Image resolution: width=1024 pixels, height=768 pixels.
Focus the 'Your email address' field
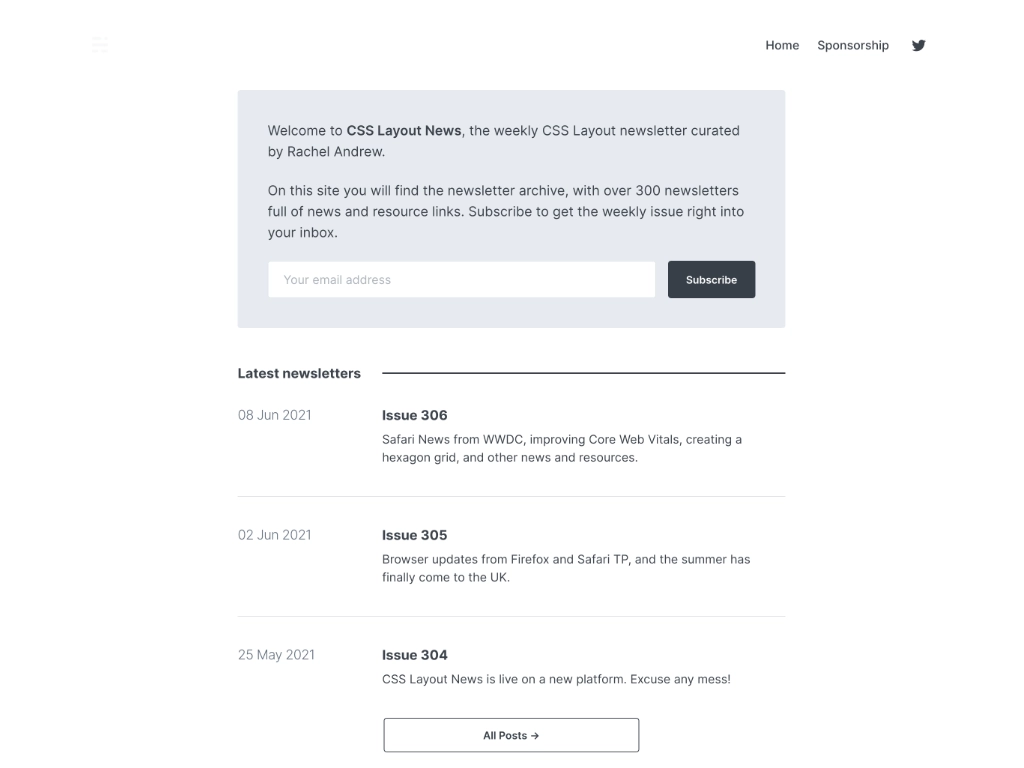(461, 280)
